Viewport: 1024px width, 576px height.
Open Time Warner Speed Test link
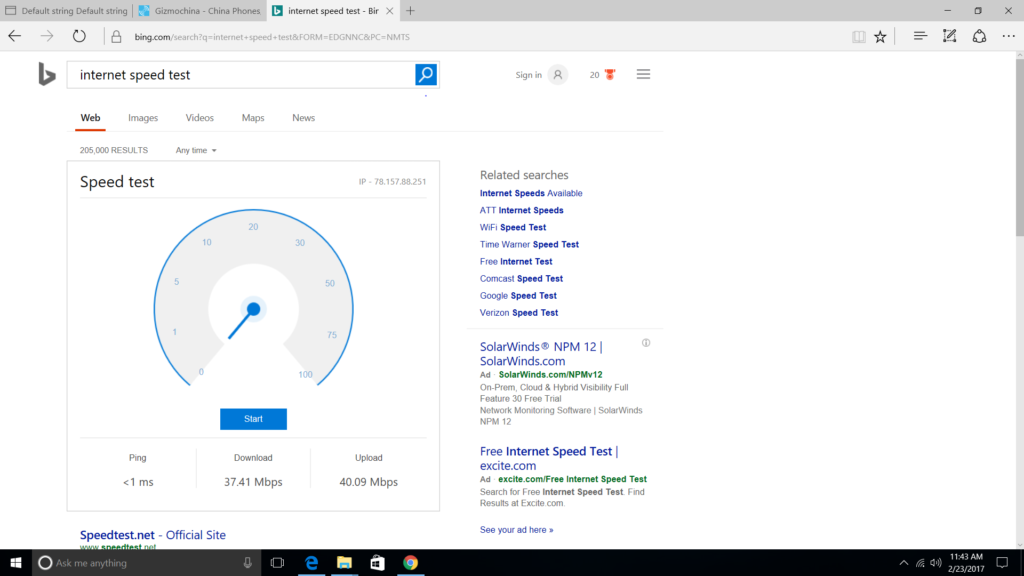(x=529, y=244)
